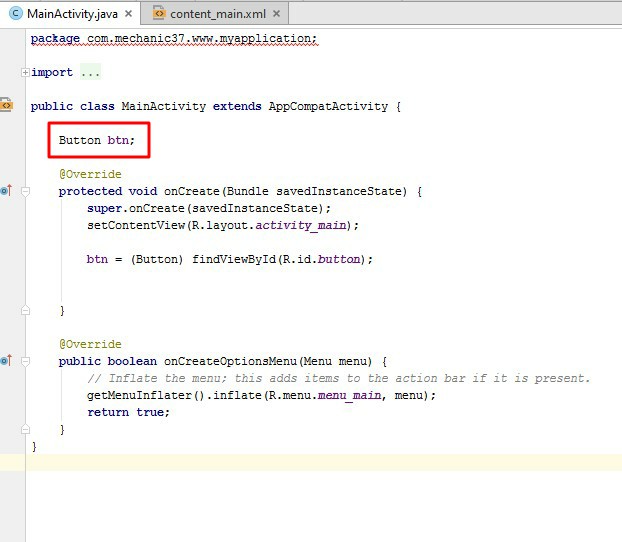Click the import keyword
Screen dimensions: 622x542
click(x=52, y=72)
